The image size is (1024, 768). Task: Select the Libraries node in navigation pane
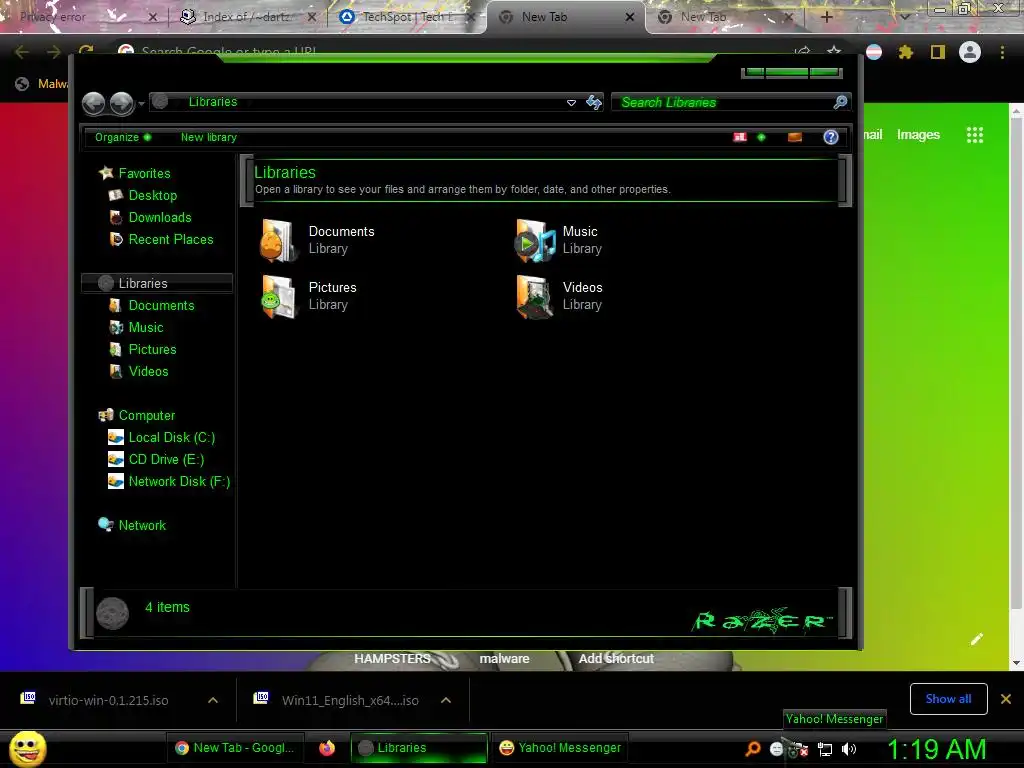(157, 283)
